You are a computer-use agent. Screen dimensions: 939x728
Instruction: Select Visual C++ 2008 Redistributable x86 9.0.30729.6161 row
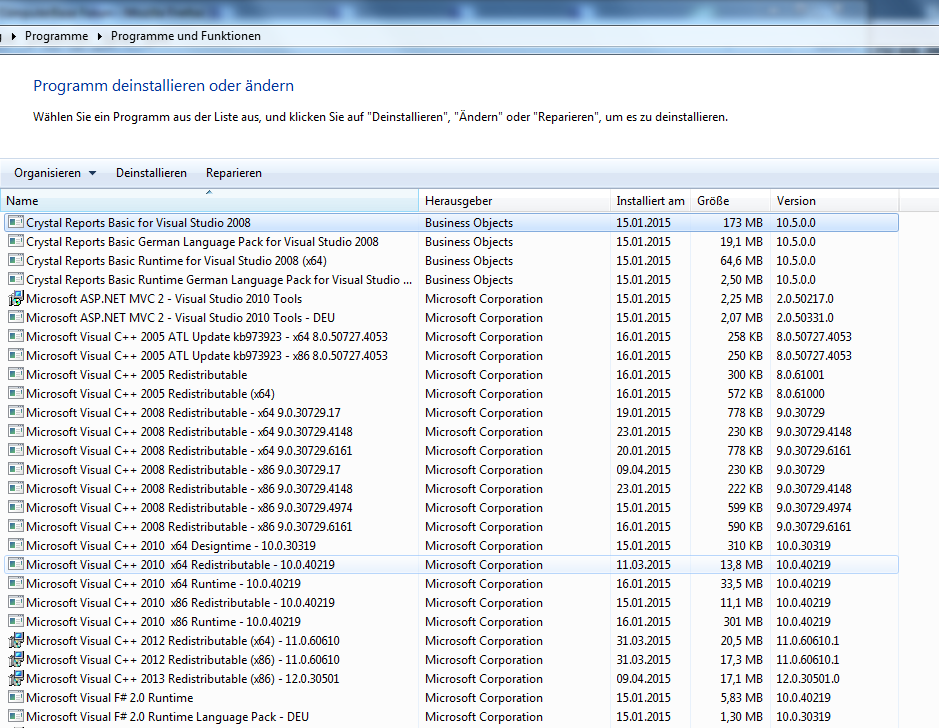(452, 527)
